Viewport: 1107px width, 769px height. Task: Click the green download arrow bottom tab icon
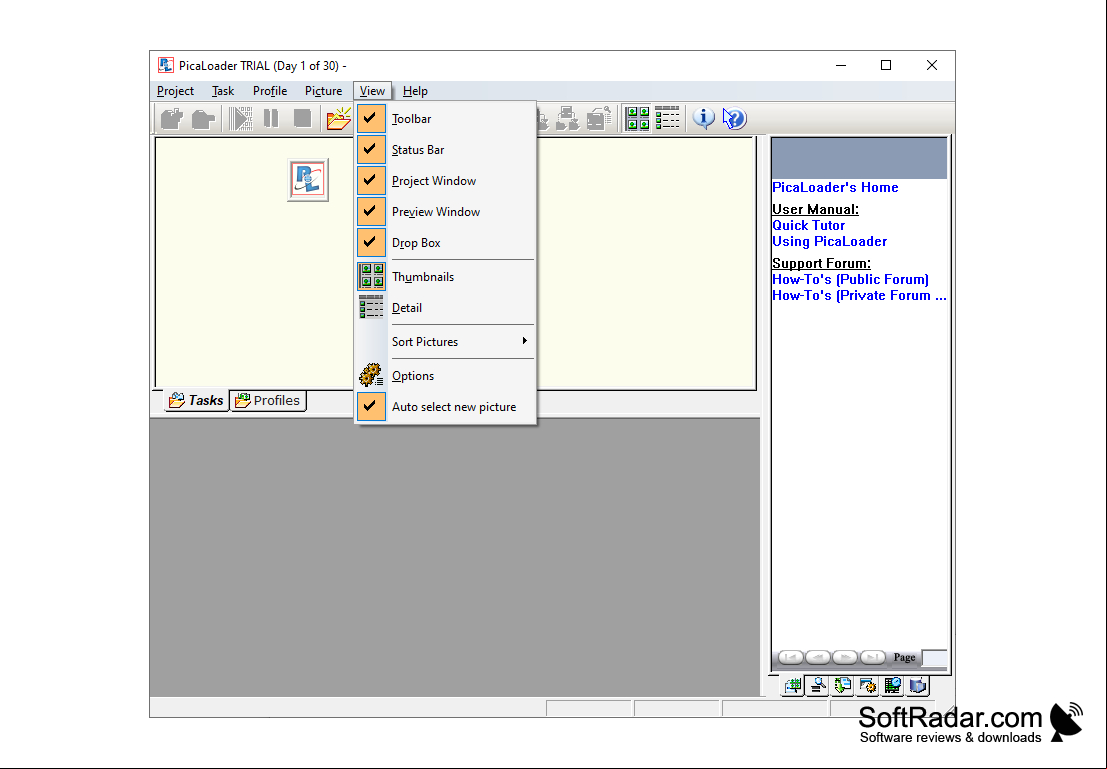point(842,685)
